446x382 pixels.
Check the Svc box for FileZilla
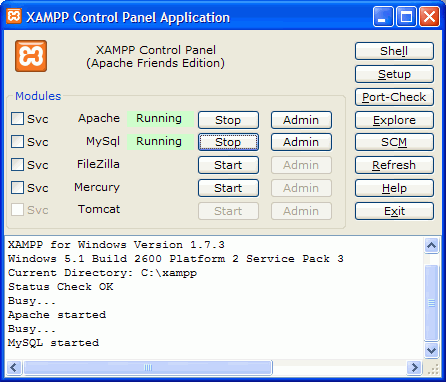click(x=17, y=164)
